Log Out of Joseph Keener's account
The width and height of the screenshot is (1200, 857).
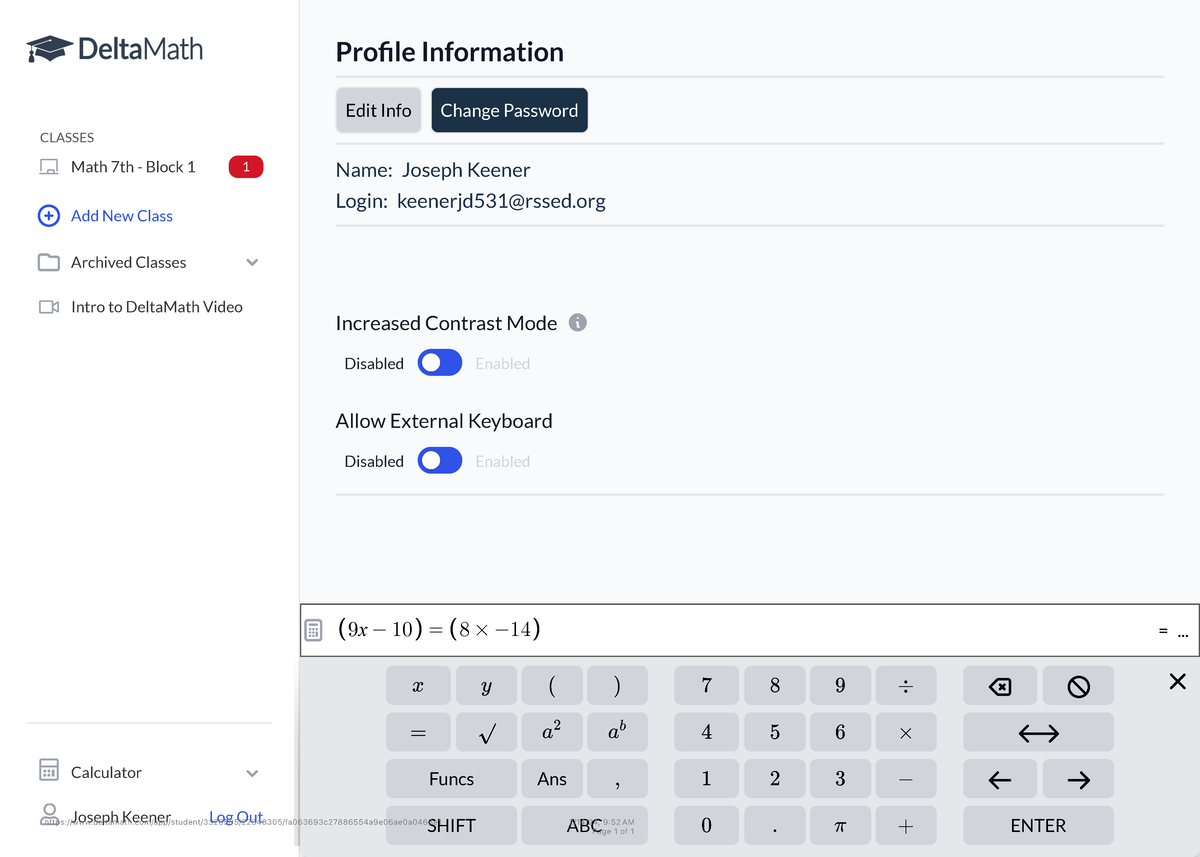pos(236,816)
